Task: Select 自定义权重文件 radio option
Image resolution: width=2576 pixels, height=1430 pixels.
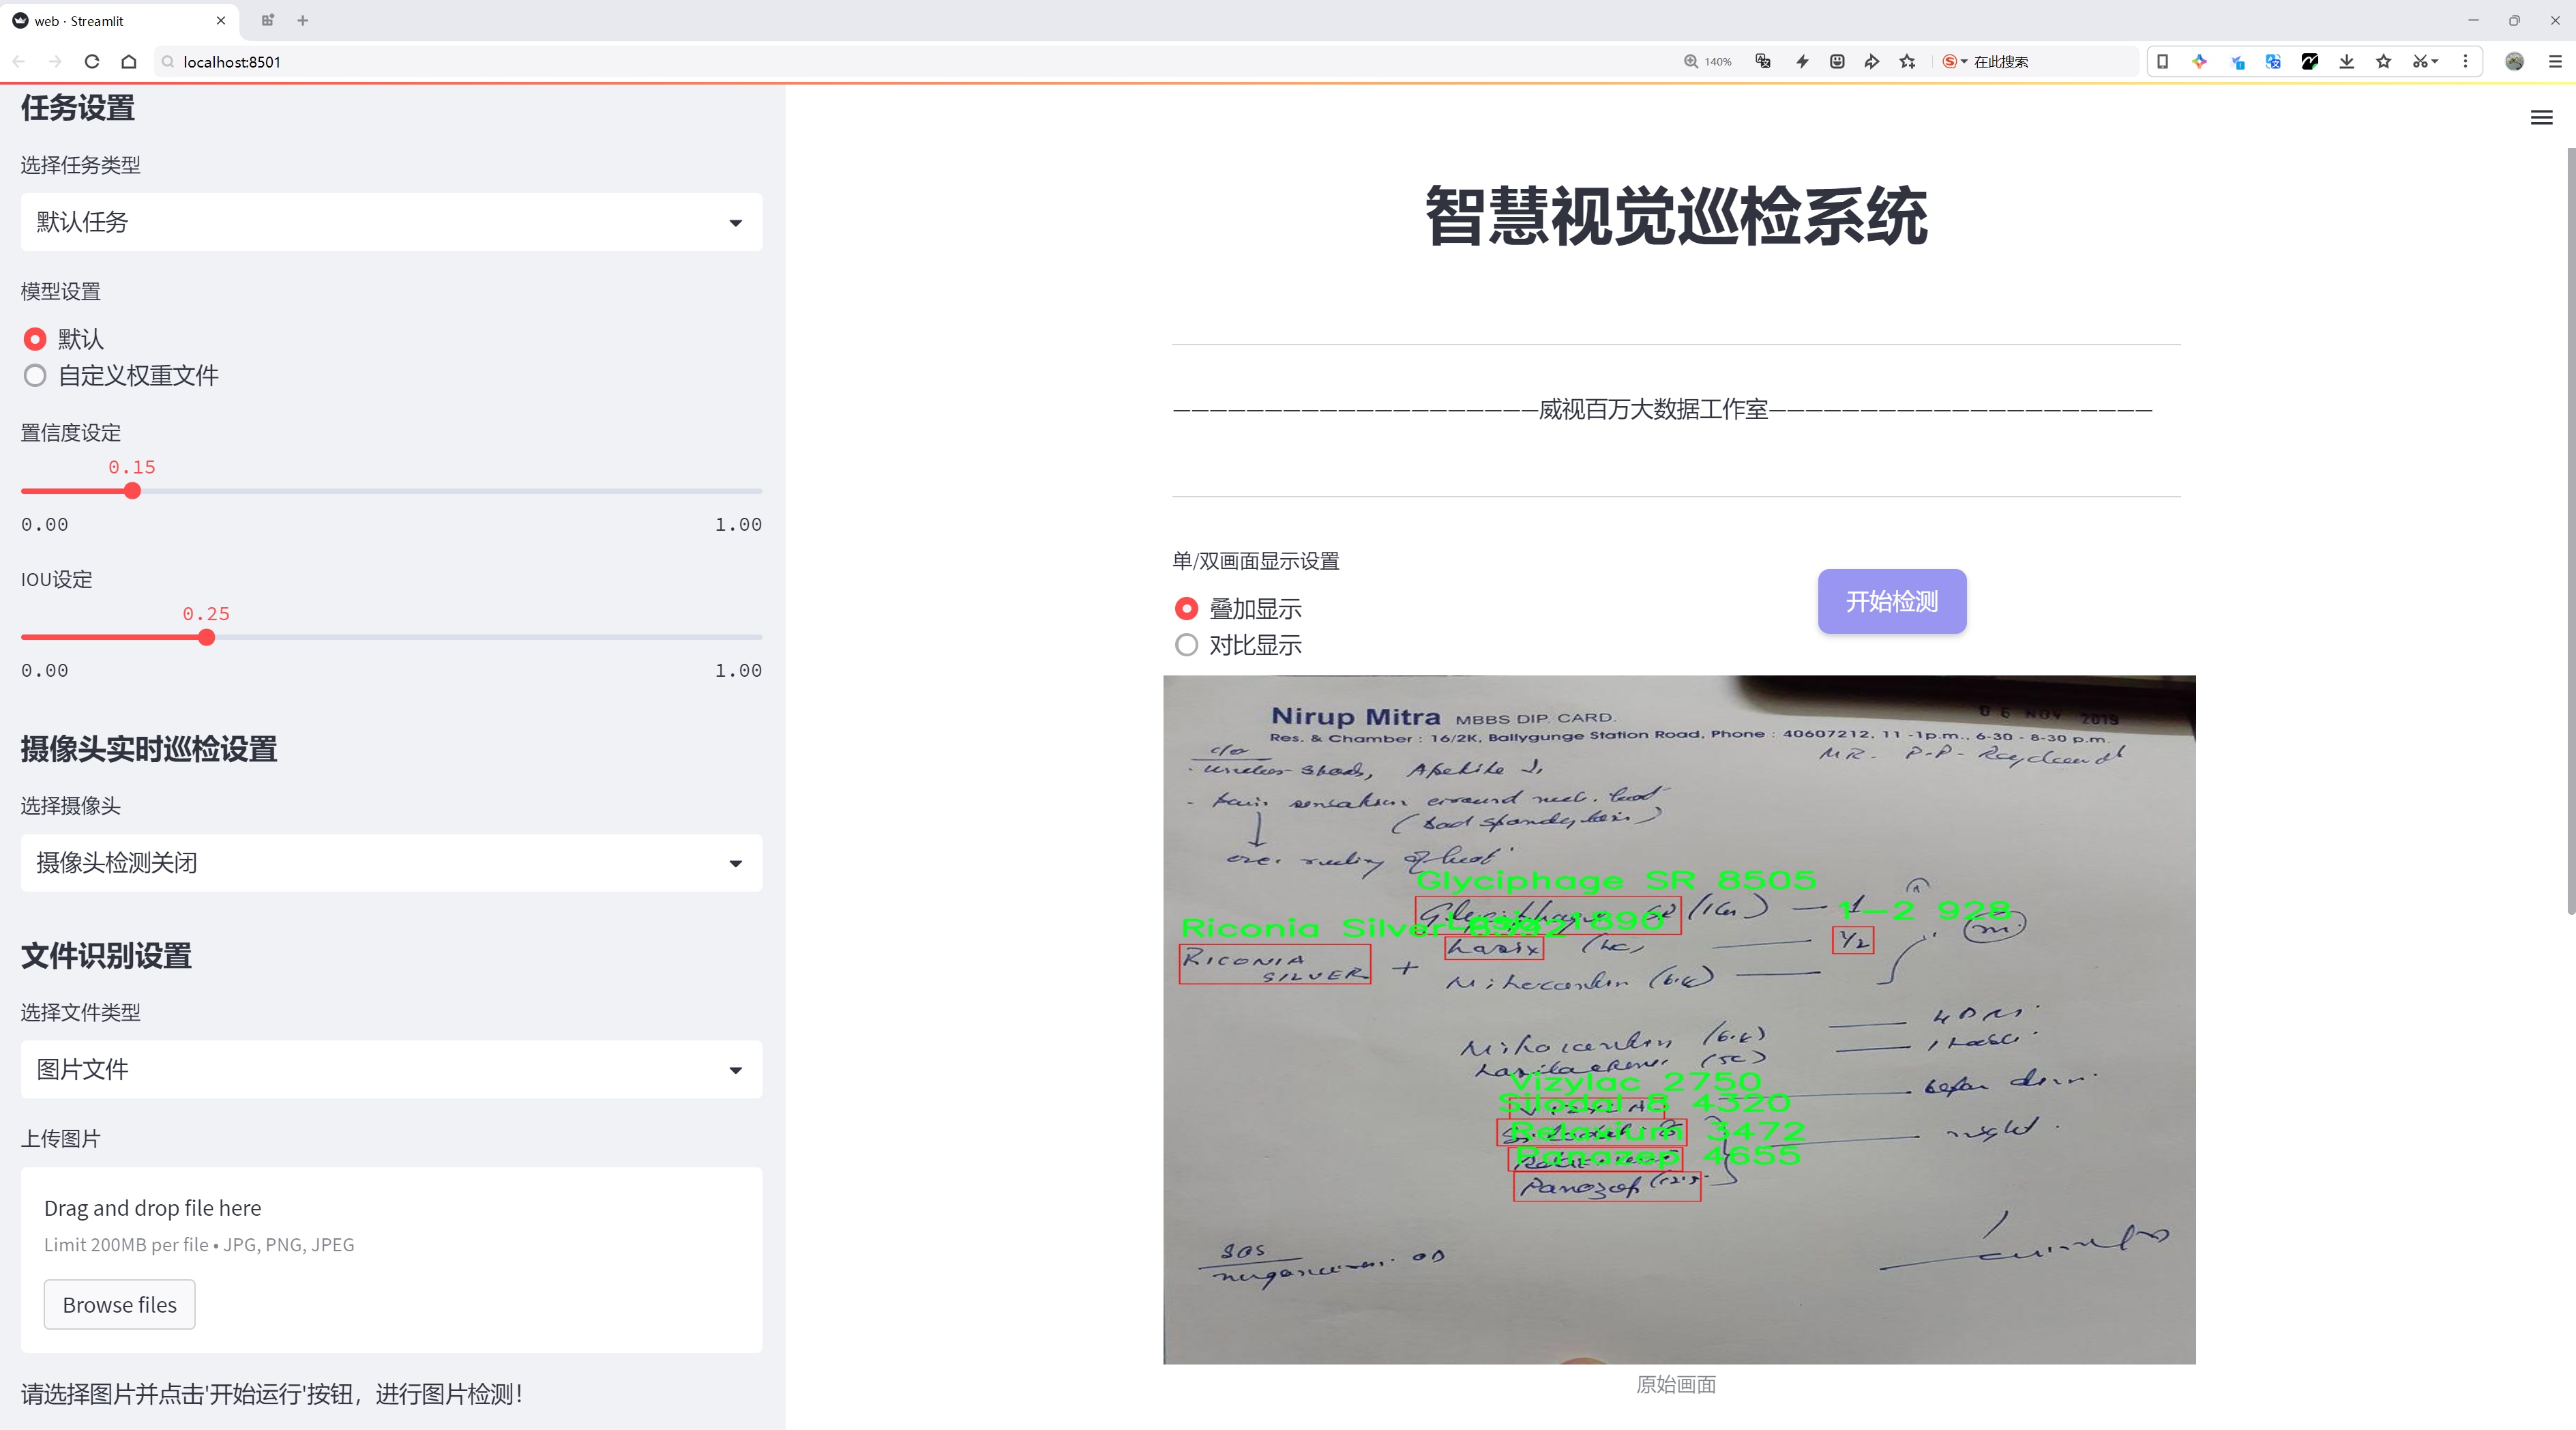Action: coord(35,376)
